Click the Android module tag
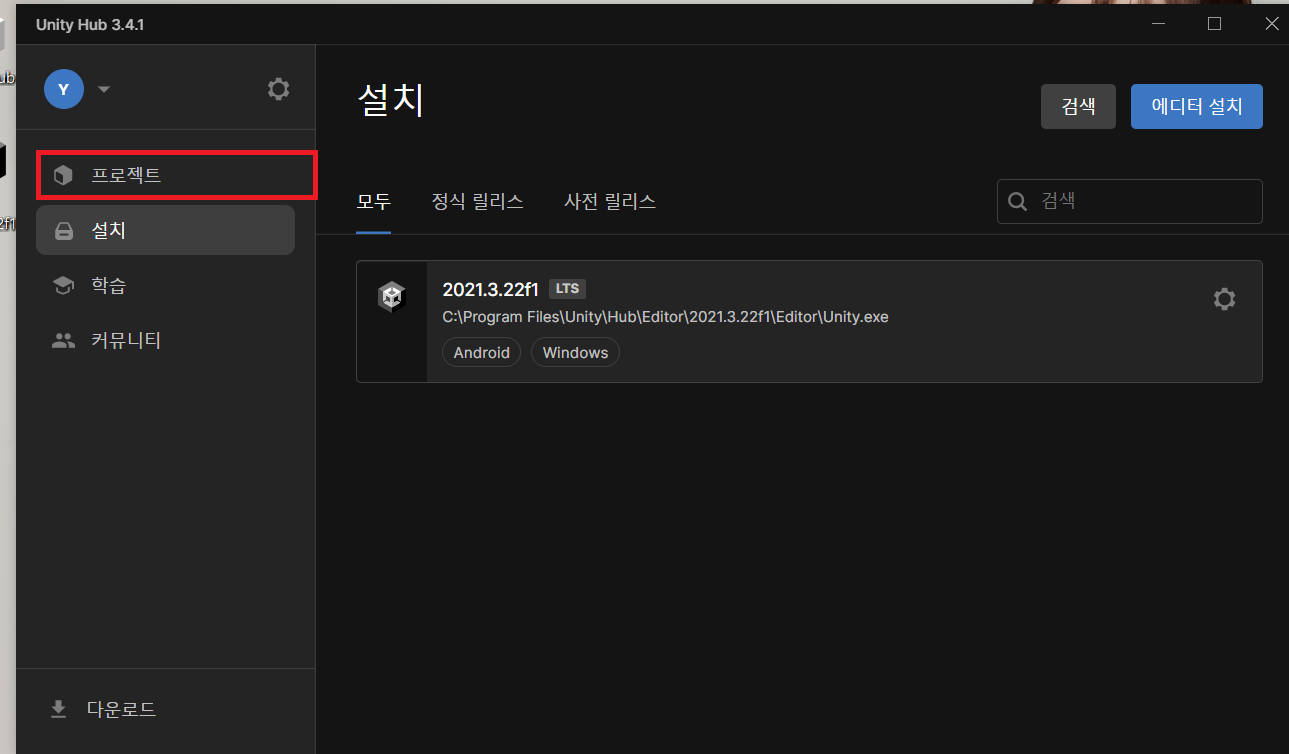The height and width of the screenshot is (754, 1289). tap(481, 352)
